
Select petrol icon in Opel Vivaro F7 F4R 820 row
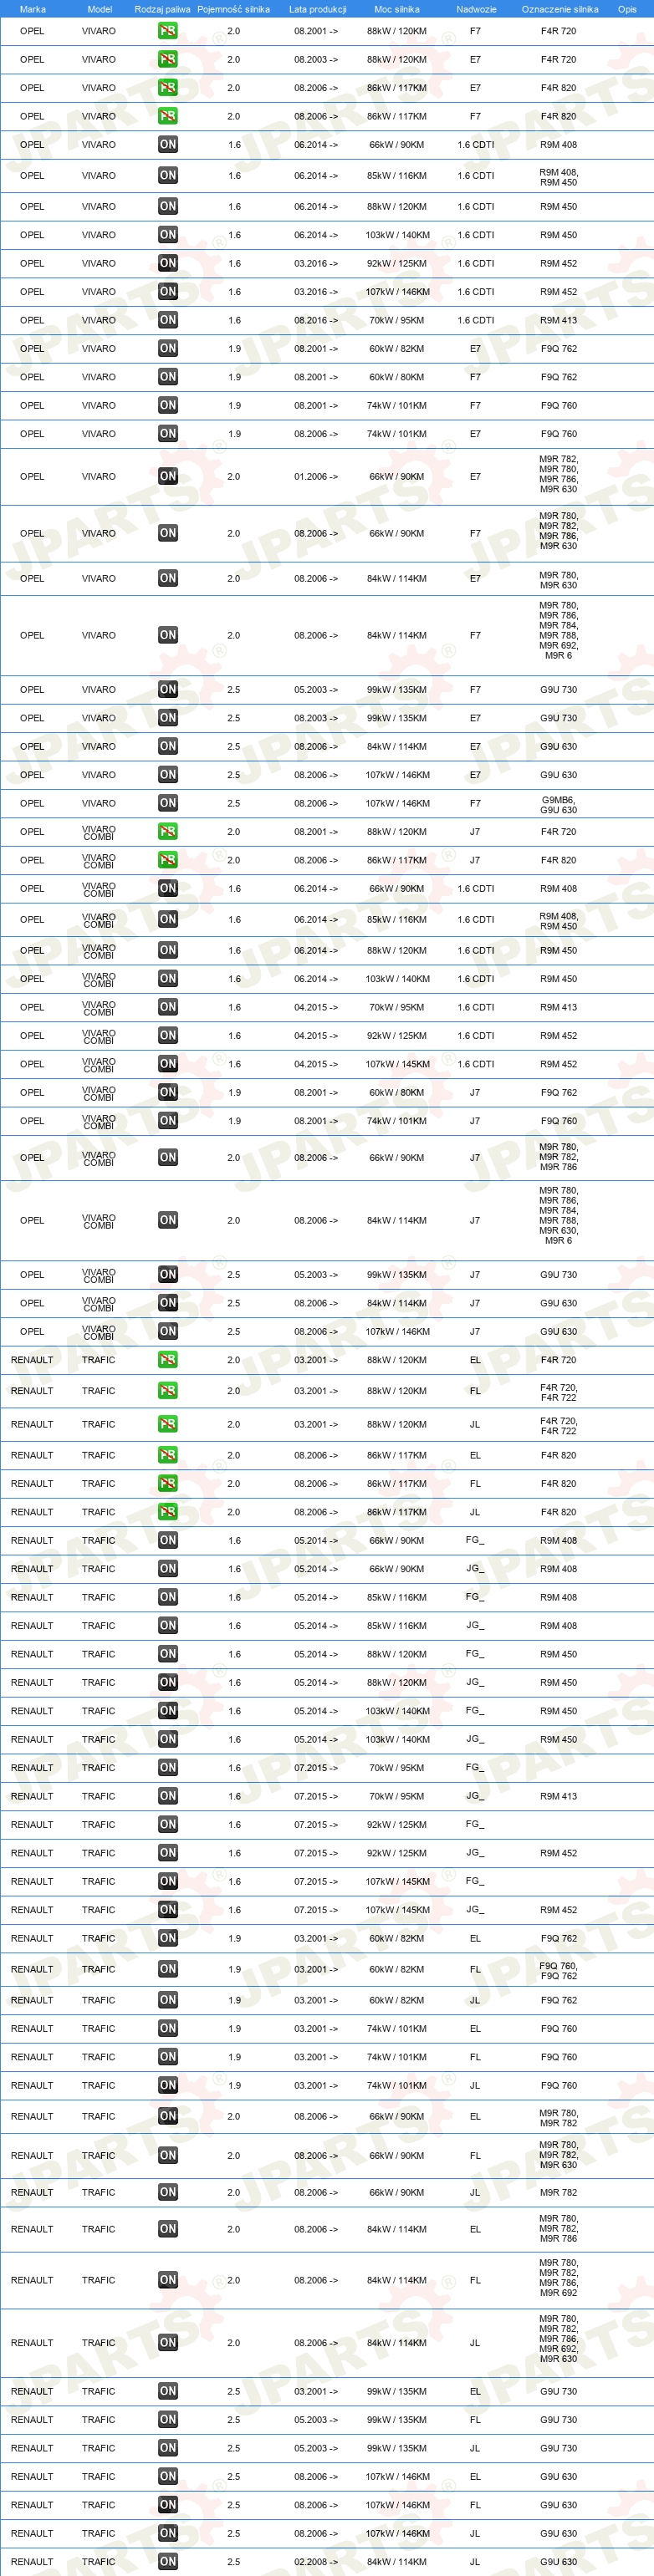pyautogui.click(x=168, y=116)
